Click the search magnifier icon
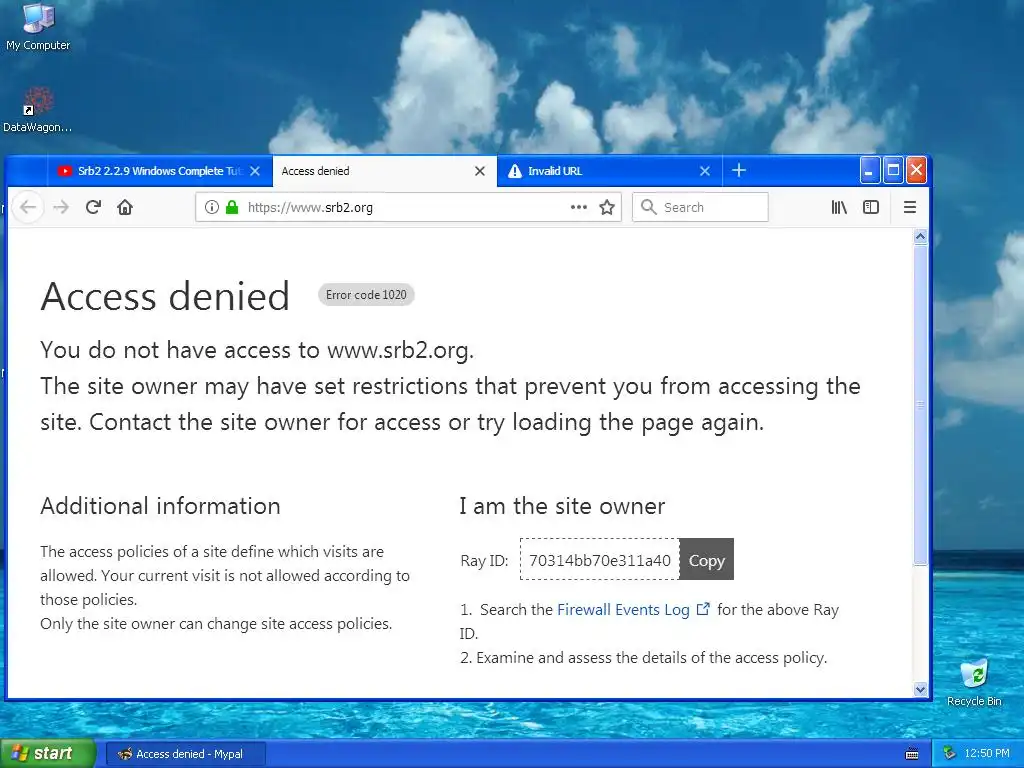 click(x=648, y=207)
